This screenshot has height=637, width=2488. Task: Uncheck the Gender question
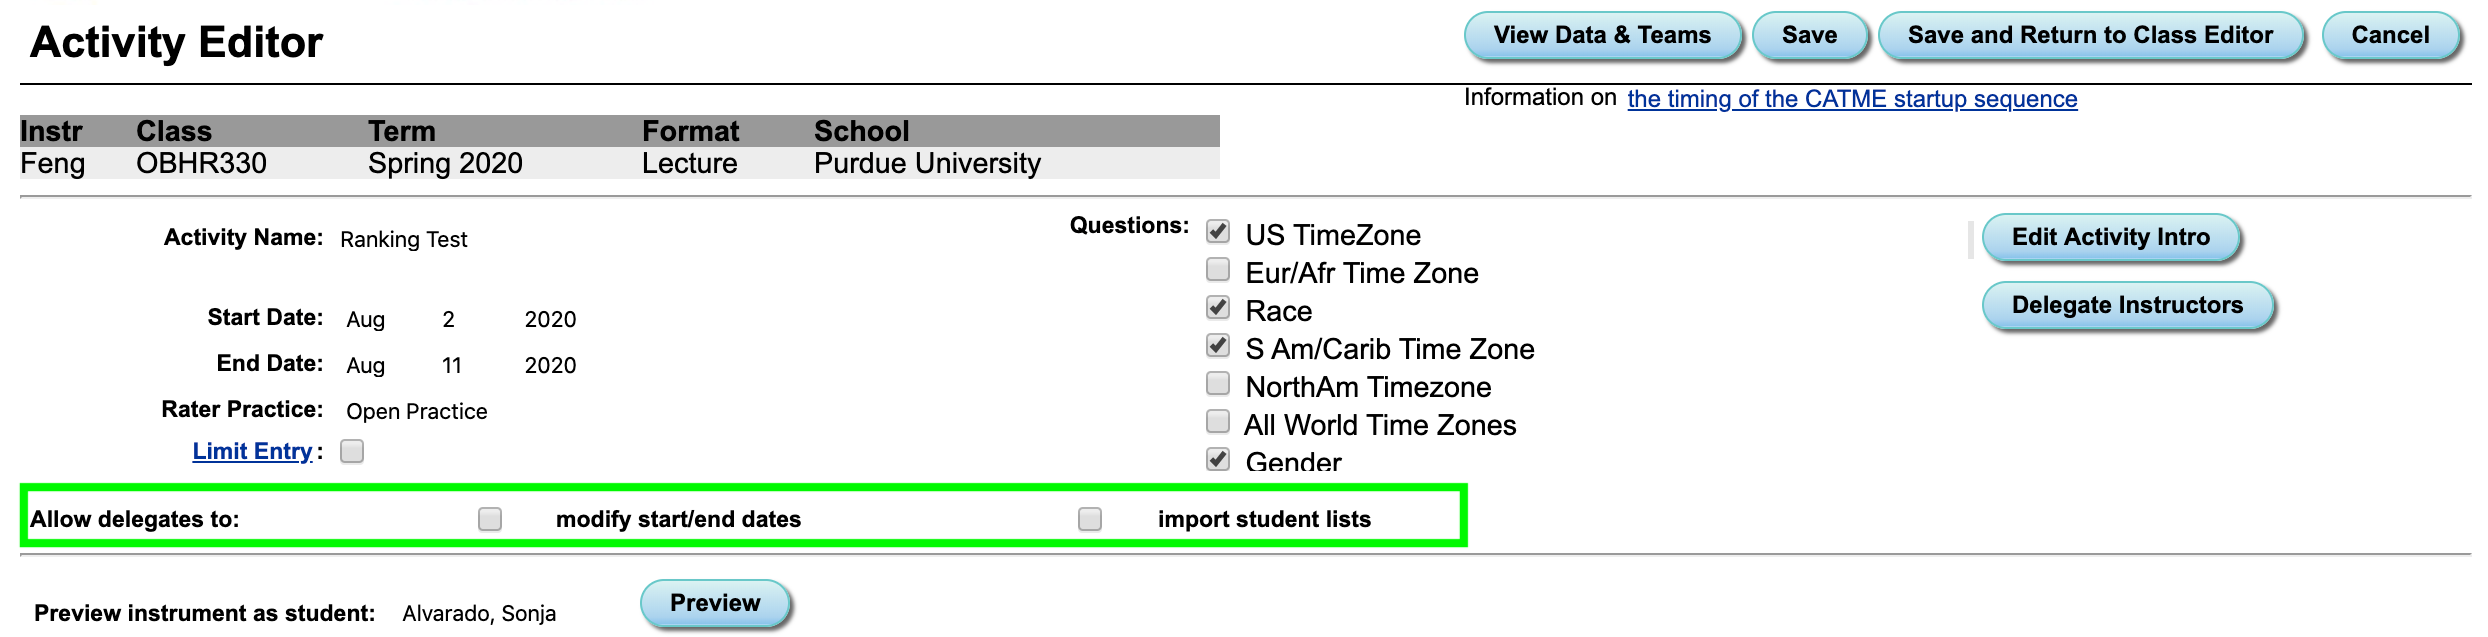pyautogui.click(x=1217, y=458)
